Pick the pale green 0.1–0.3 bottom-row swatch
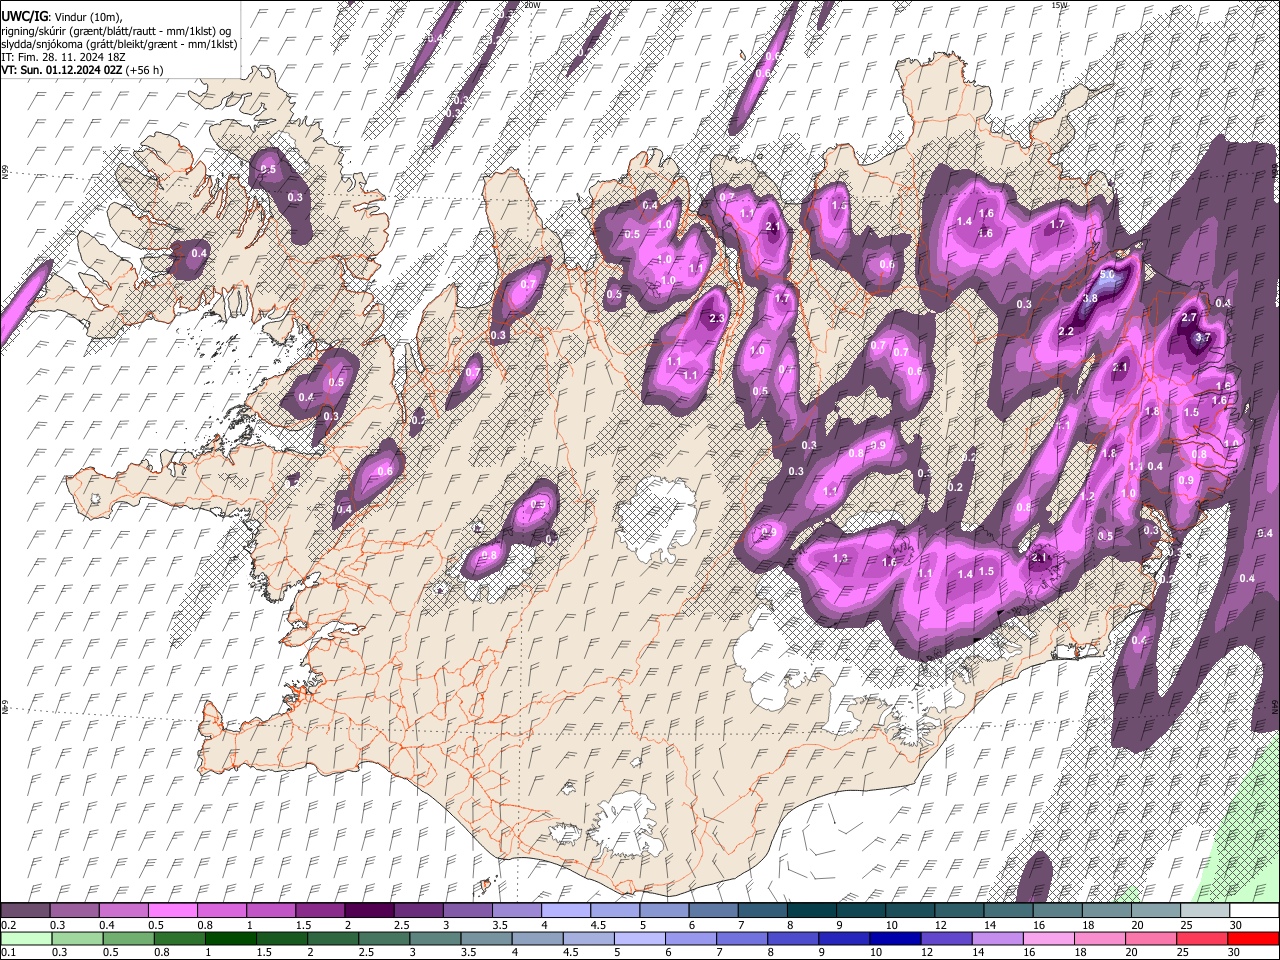This screenshot has width=1280, height=960. (x=25, y=938)
